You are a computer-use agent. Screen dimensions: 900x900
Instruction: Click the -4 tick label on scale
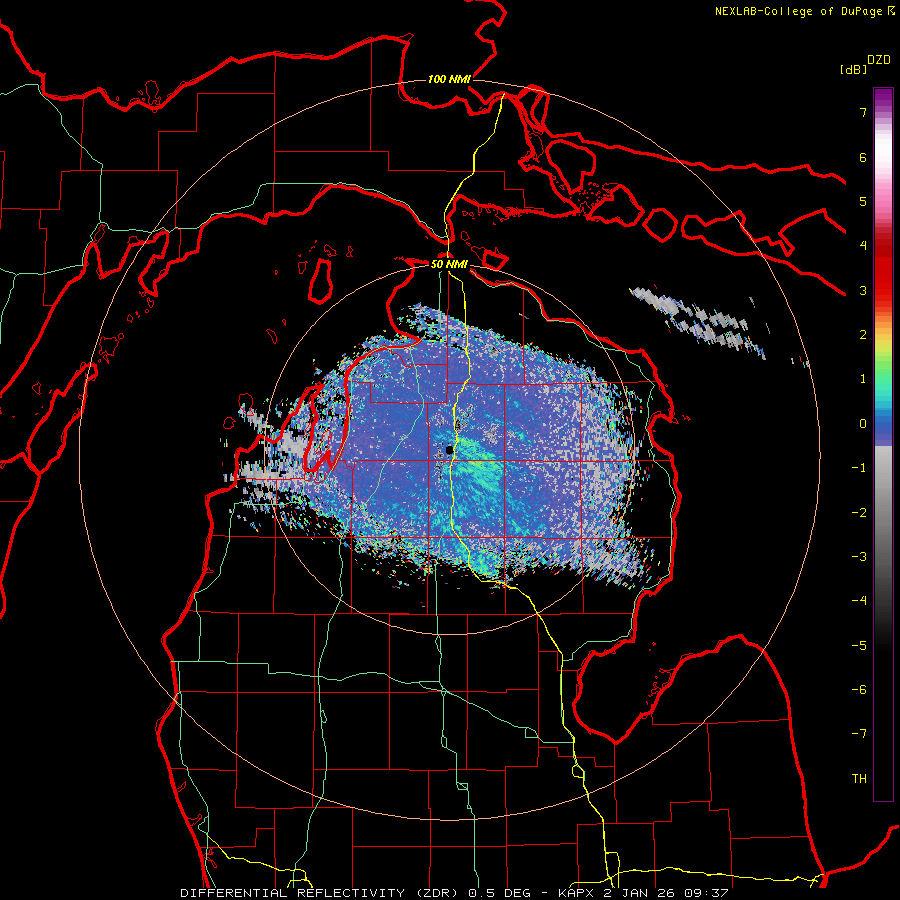(859, 601)
